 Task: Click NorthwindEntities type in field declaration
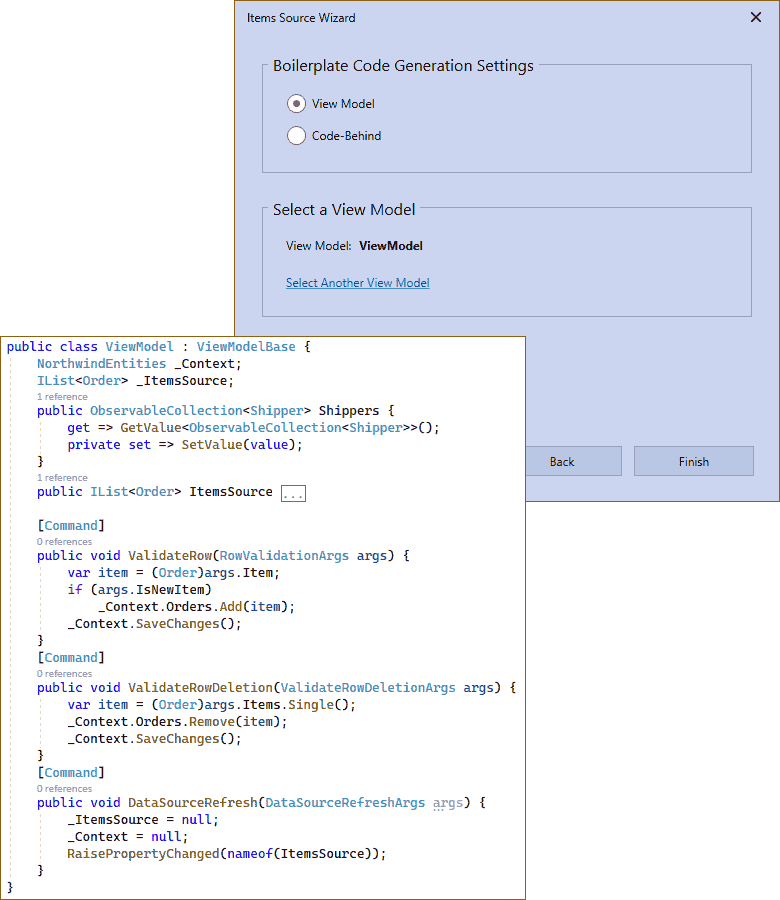click(102, 364)
